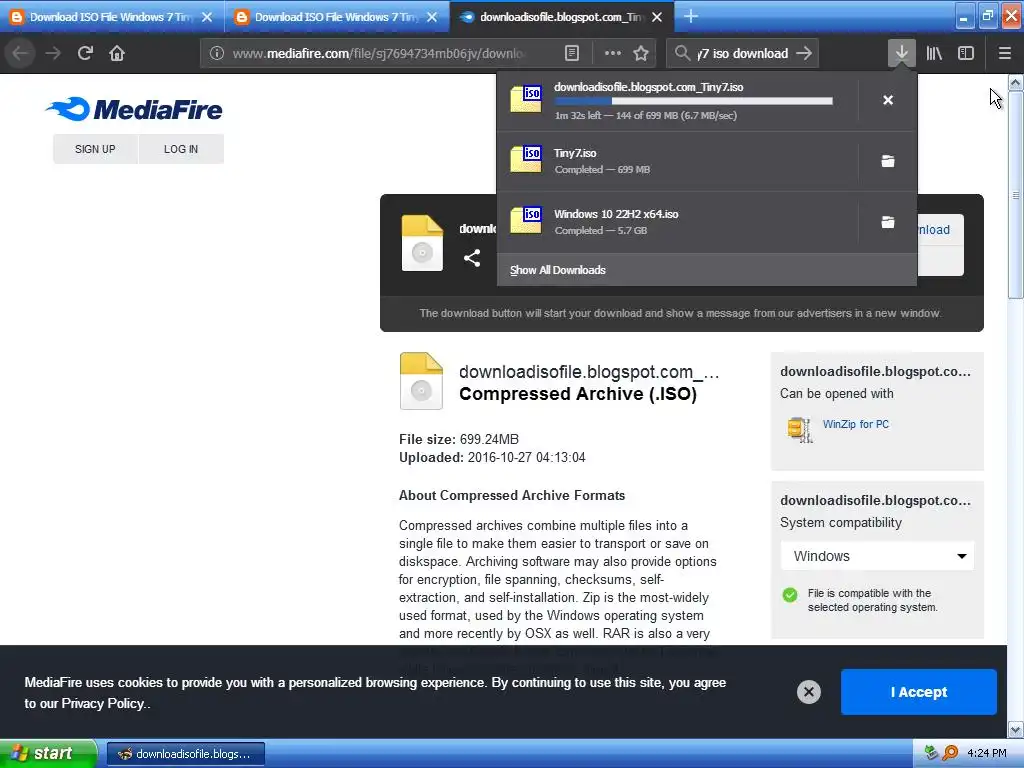Click the WinZip application icon
The height and width of the screenshot is (768, 1024).
pos(800,429)
